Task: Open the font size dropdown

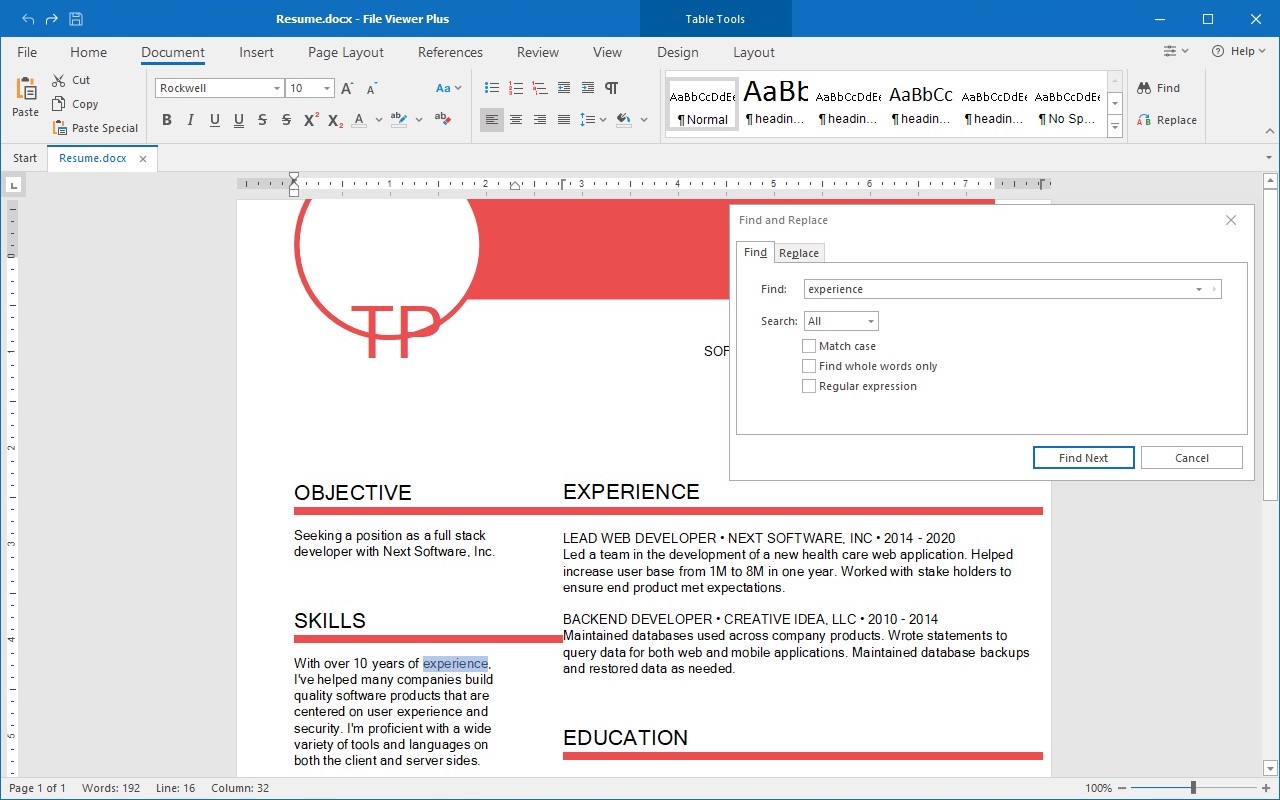Action: click(x=327, y=88)
